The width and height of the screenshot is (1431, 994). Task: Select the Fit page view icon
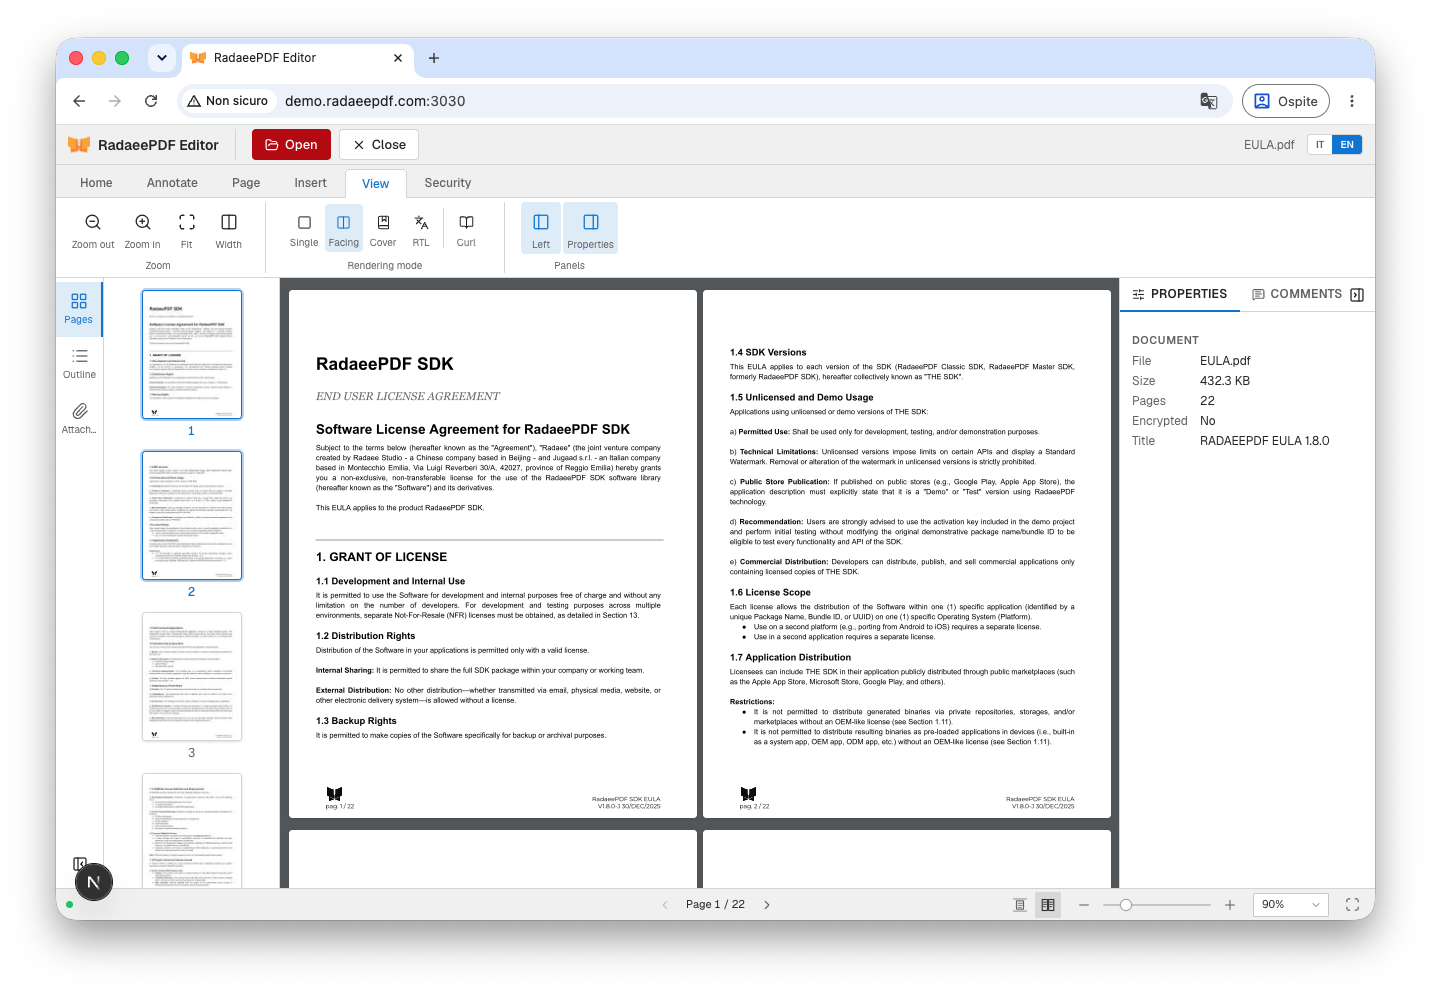[x=187, y=222]
